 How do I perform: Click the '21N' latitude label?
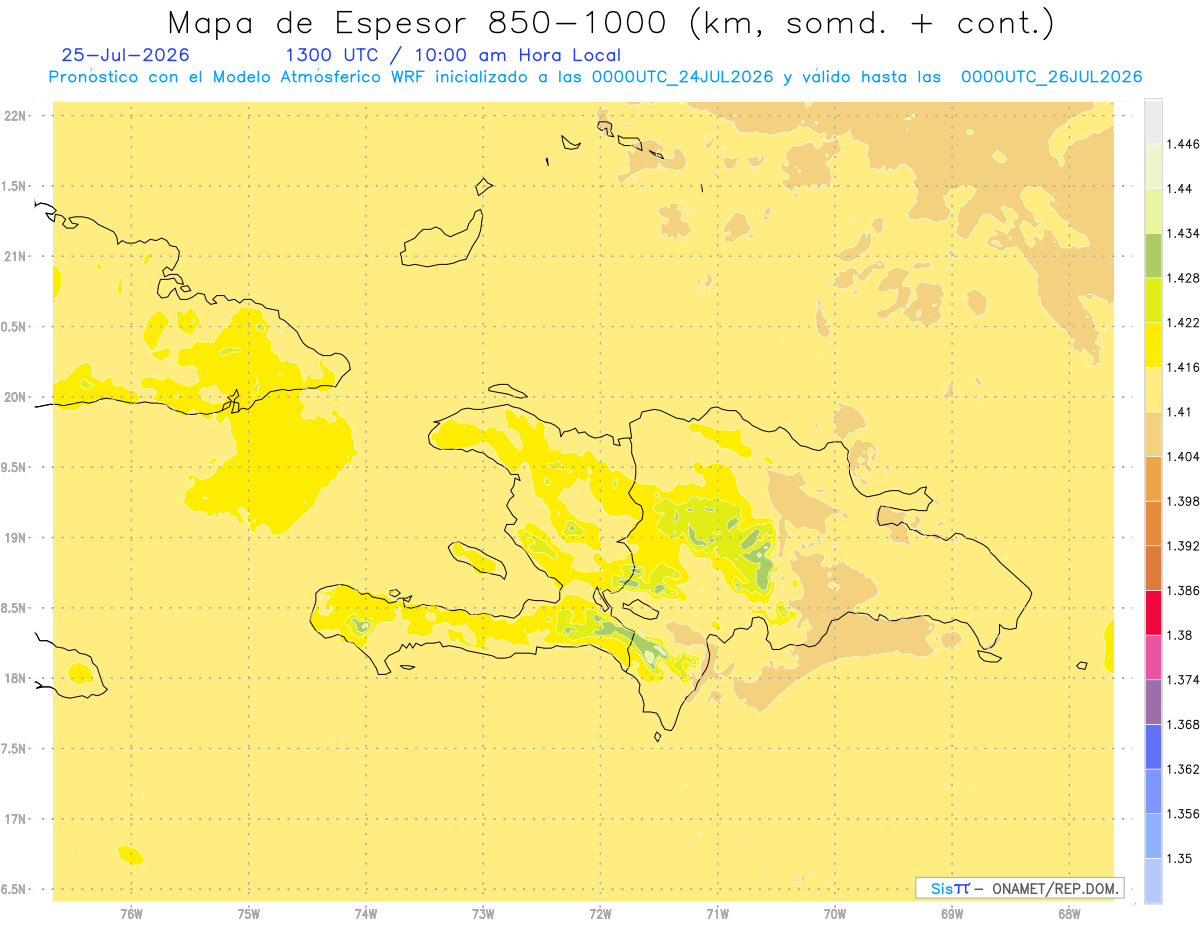coord(16,256)
